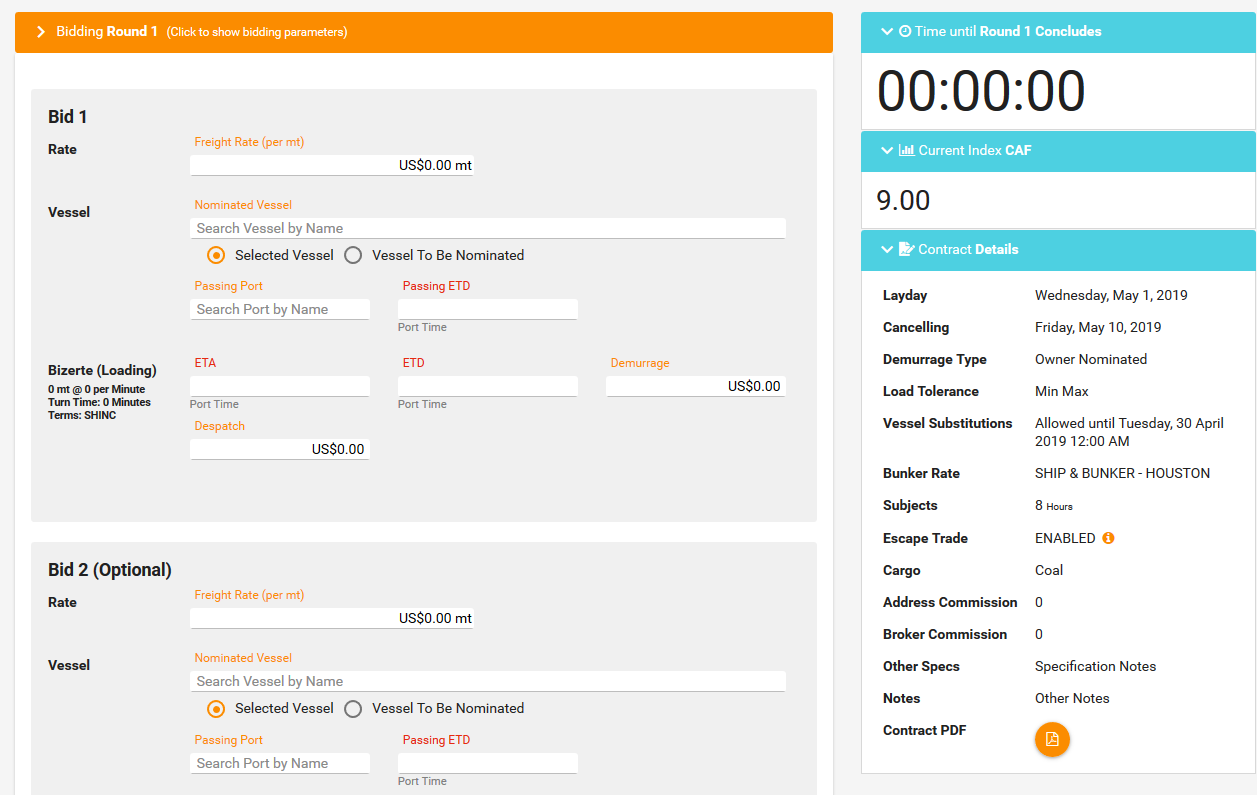The height and width of the screenshot is (795, 1257).
Task: Collapse the Time until Round 1 Concludes panel
Action: pyautogui.click(x=886, y=32)
